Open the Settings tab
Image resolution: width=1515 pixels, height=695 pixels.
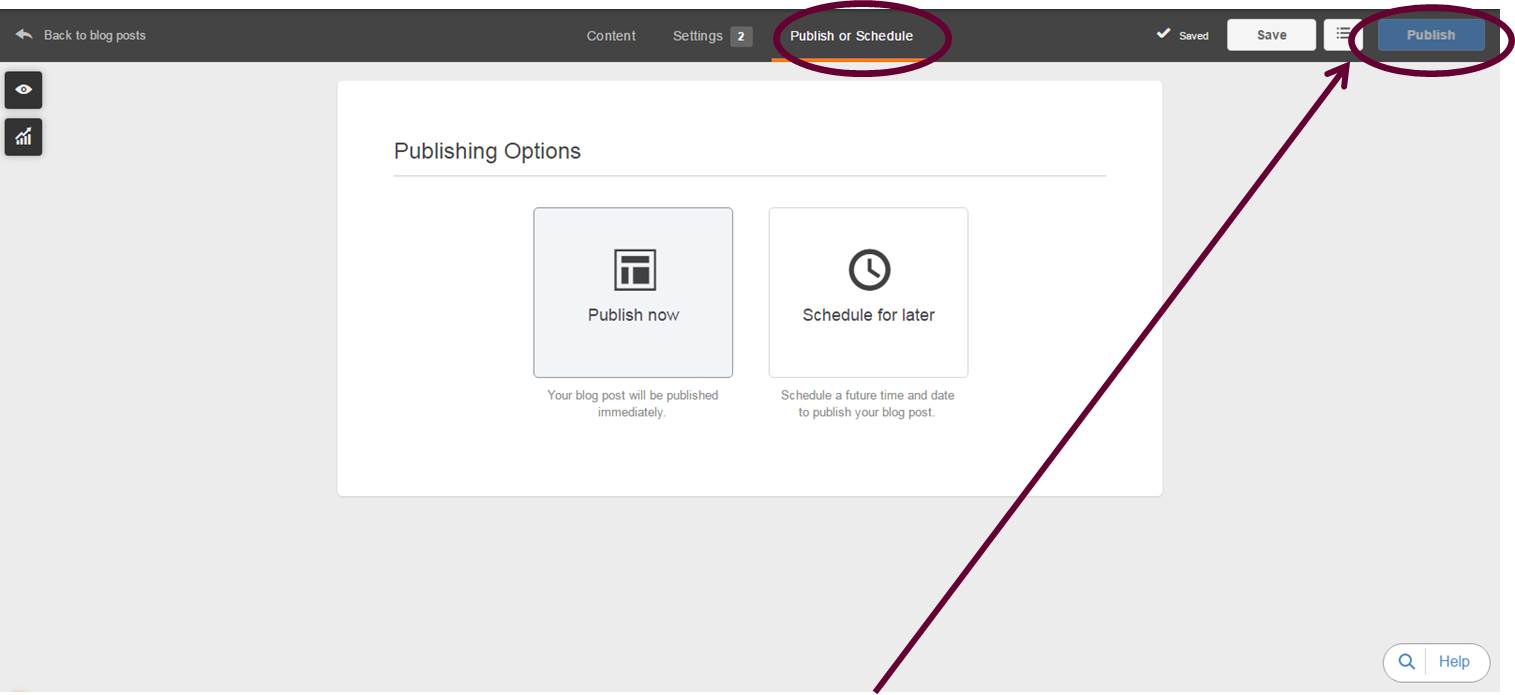coord(697,36)
